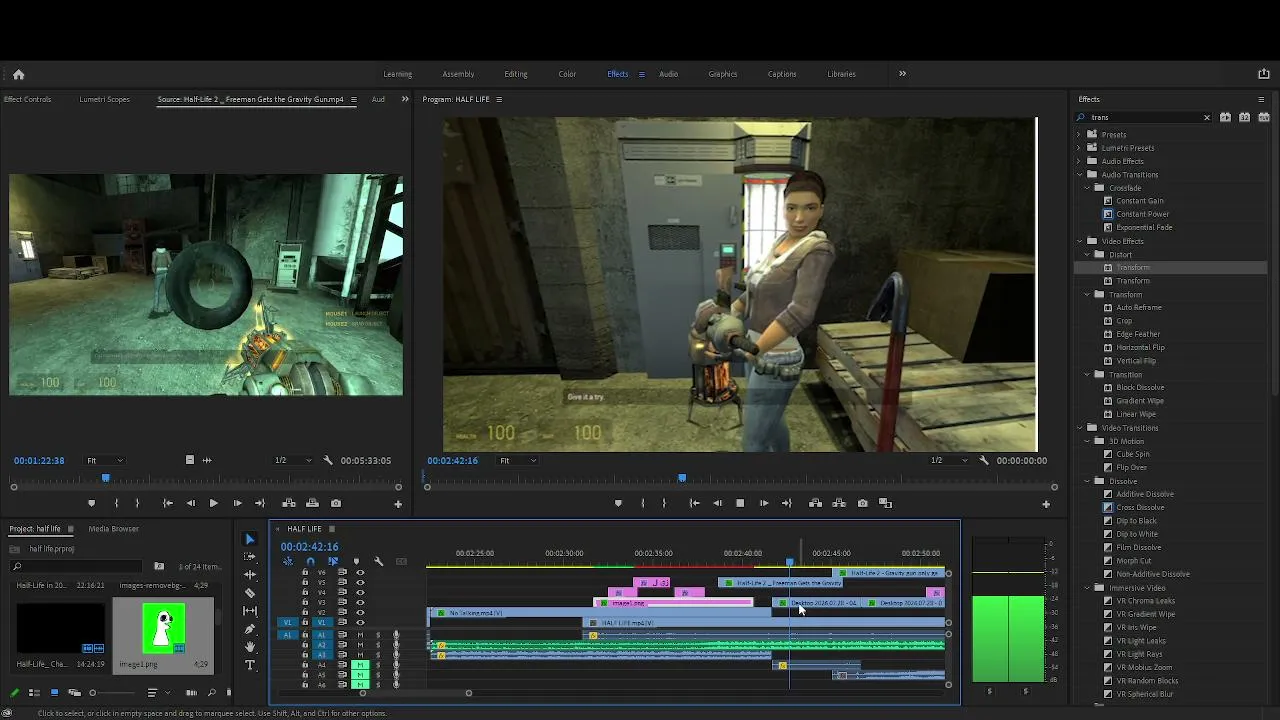
Task: Hide video track V6 eye
Action: 360,573
